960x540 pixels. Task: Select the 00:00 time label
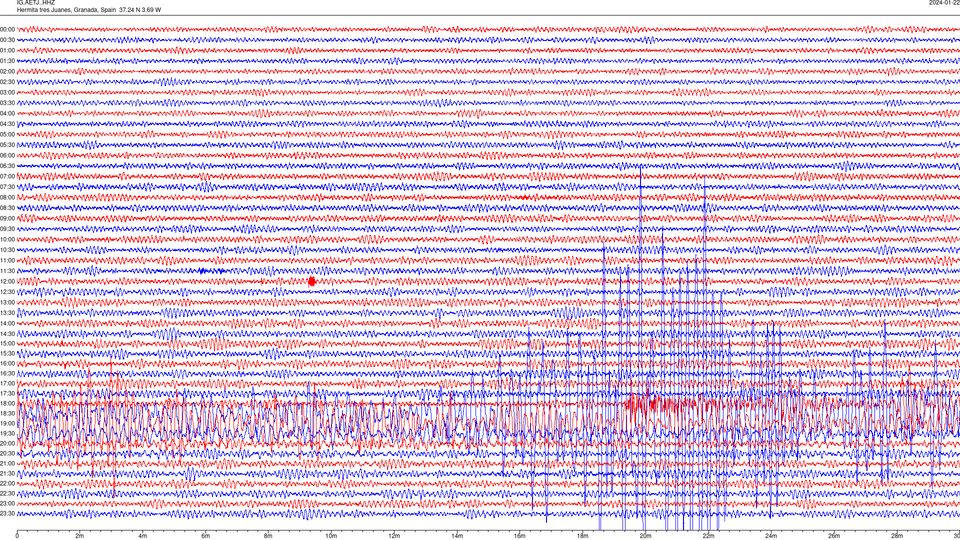7,29
